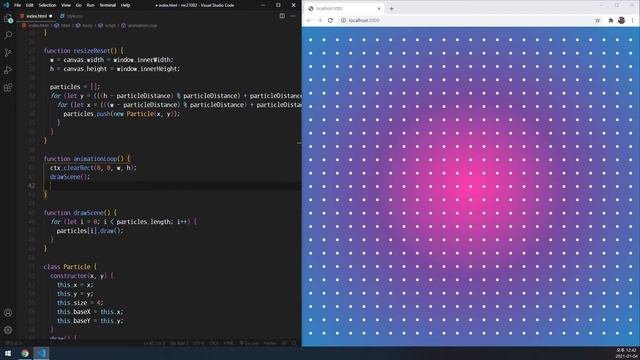Viewport: 640px width, 360px height.
Task: Open Chrome's three-dot menu
Action: (x=632, y=20)
